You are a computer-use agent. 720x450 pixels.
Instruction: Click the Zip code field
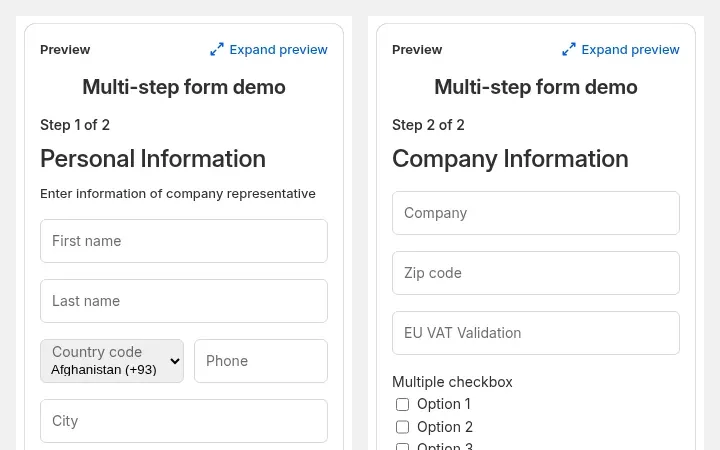coord(535,273)
